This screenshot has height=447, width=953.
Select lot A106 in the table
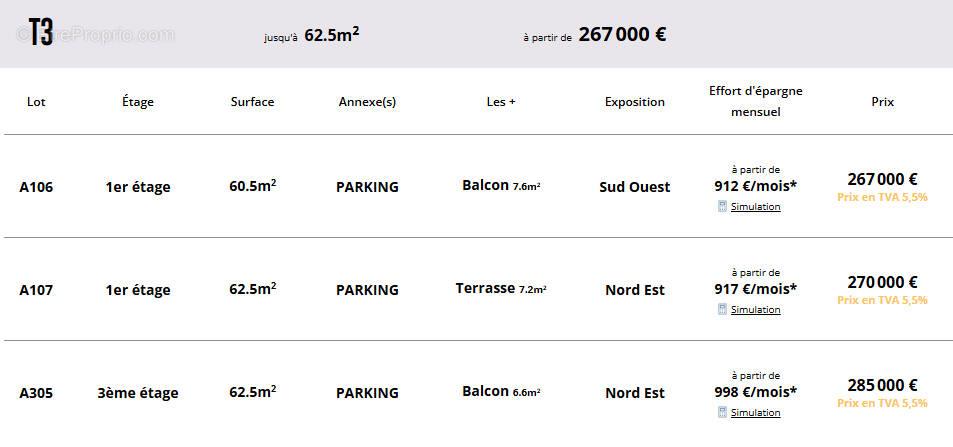[x=36, y=187]
